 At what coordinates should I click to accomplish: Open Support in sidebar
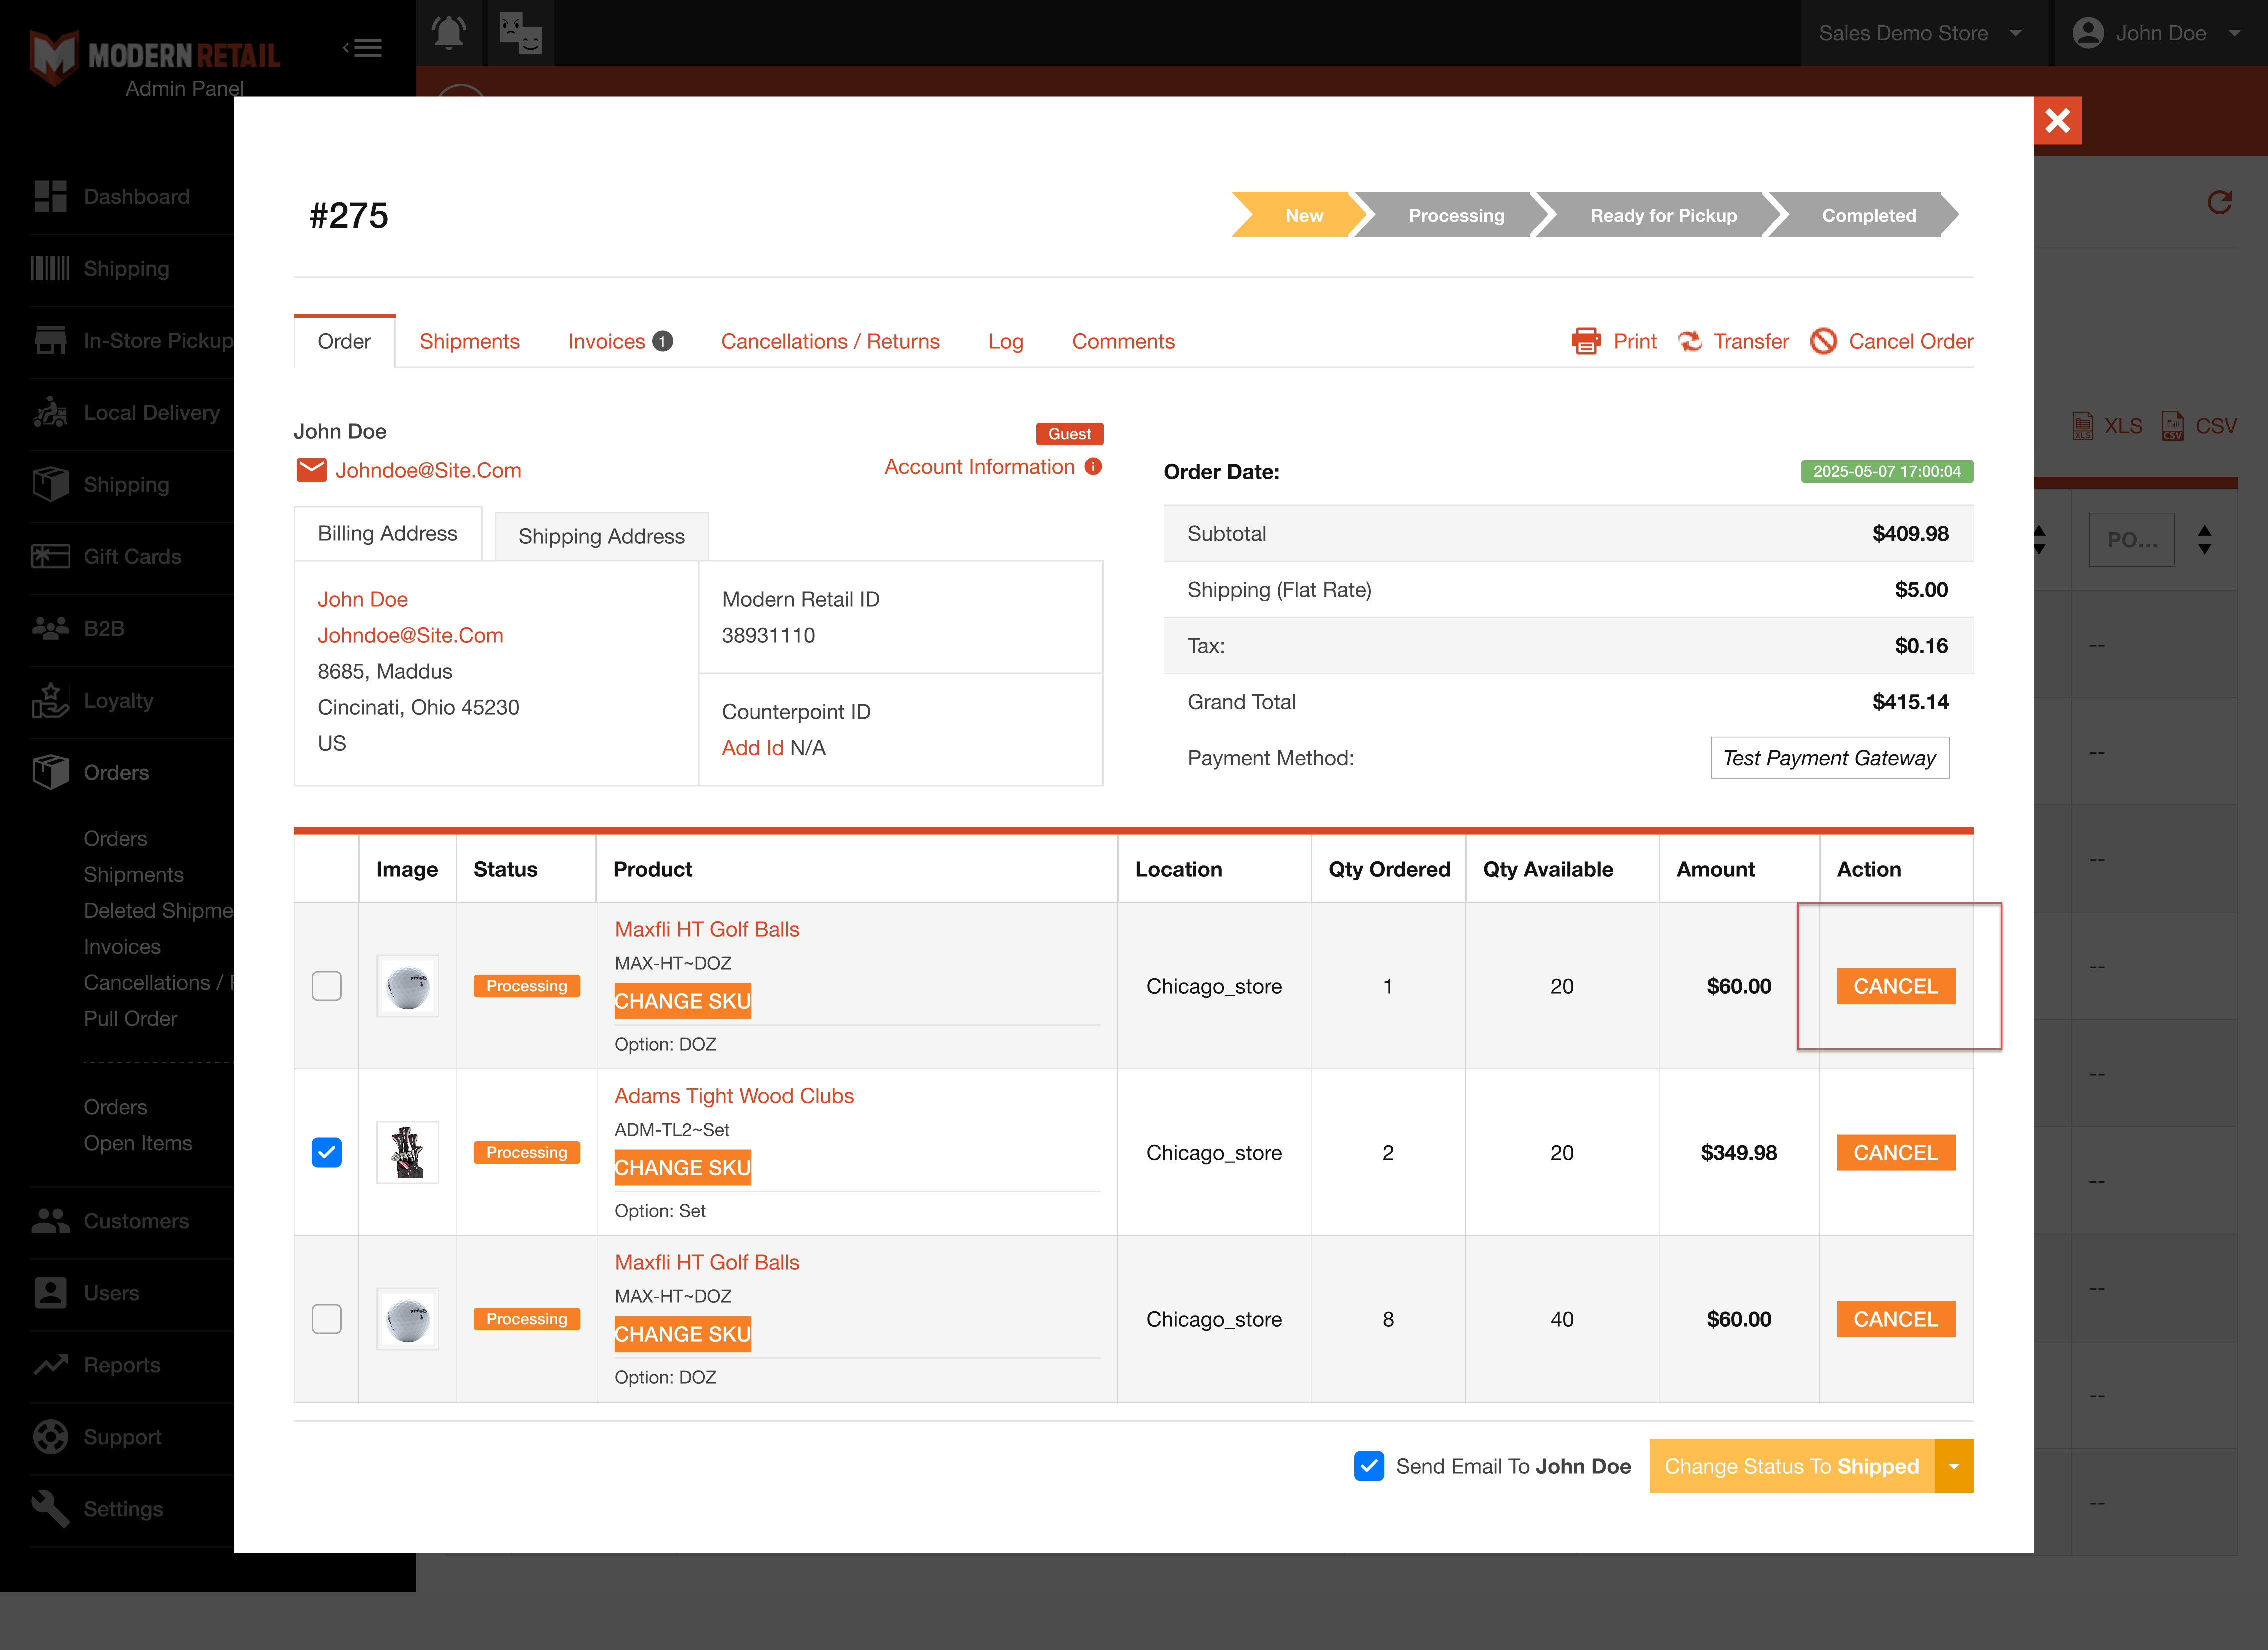pyautogui.click(x=97, y=1437)
